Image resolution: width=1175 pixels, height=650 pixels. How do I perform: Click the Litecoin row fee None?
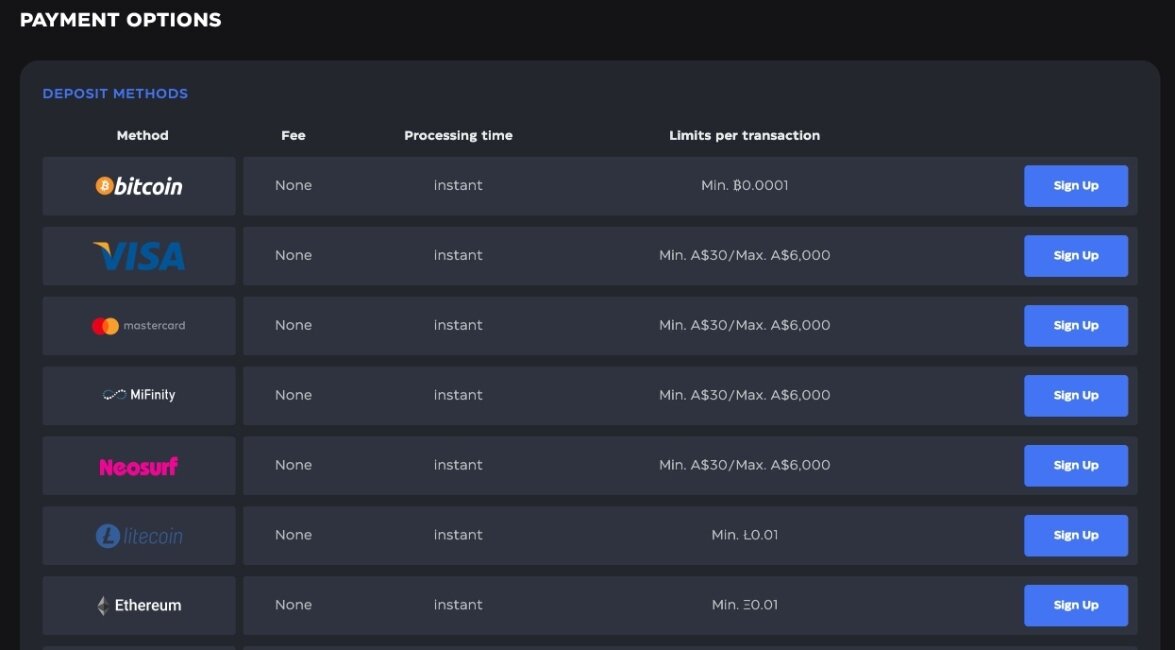(293, 535)
